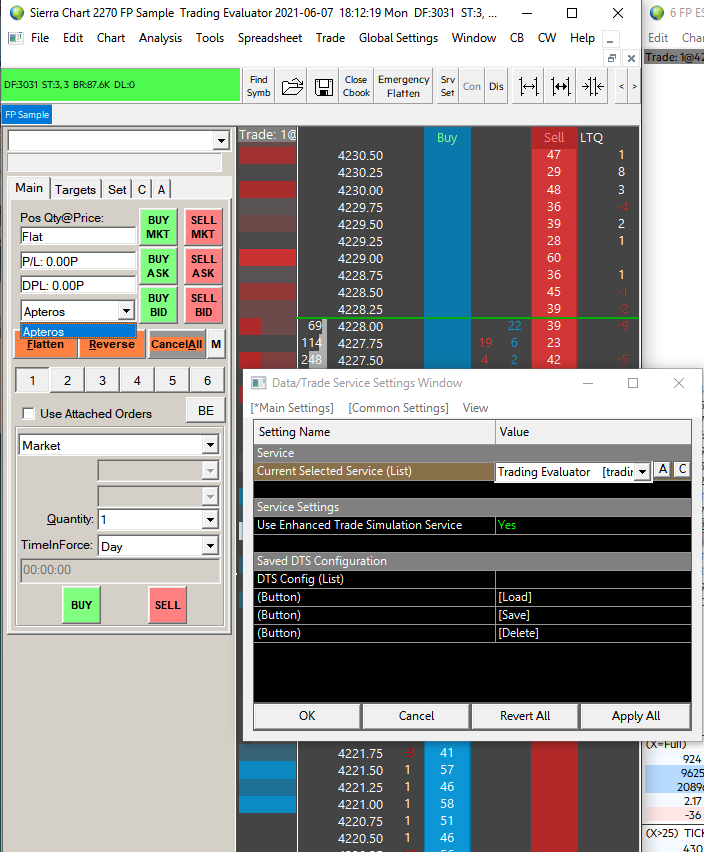Select quantity preset button 6

coord(207,380)
